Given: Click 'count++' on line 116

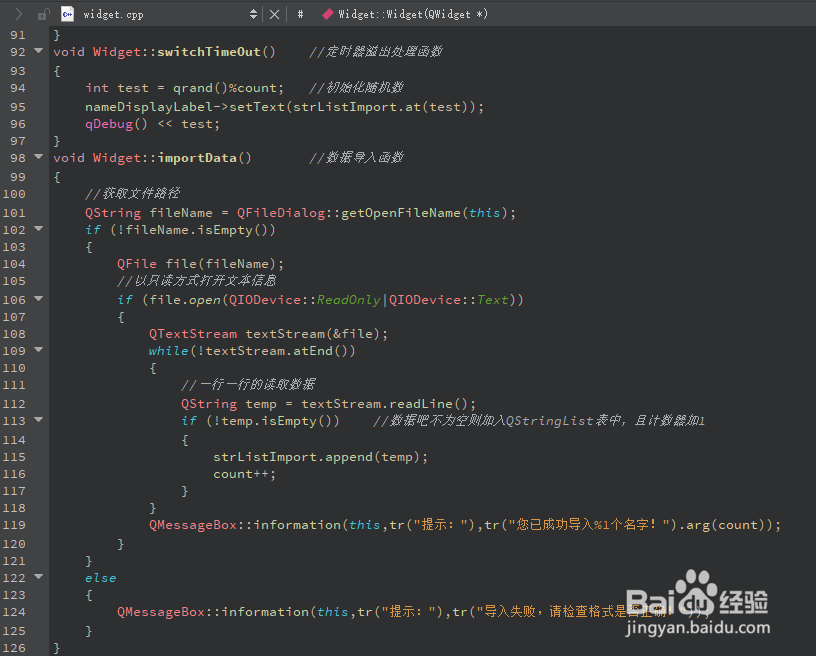Looking at the screenshot, I should point(240,474).
